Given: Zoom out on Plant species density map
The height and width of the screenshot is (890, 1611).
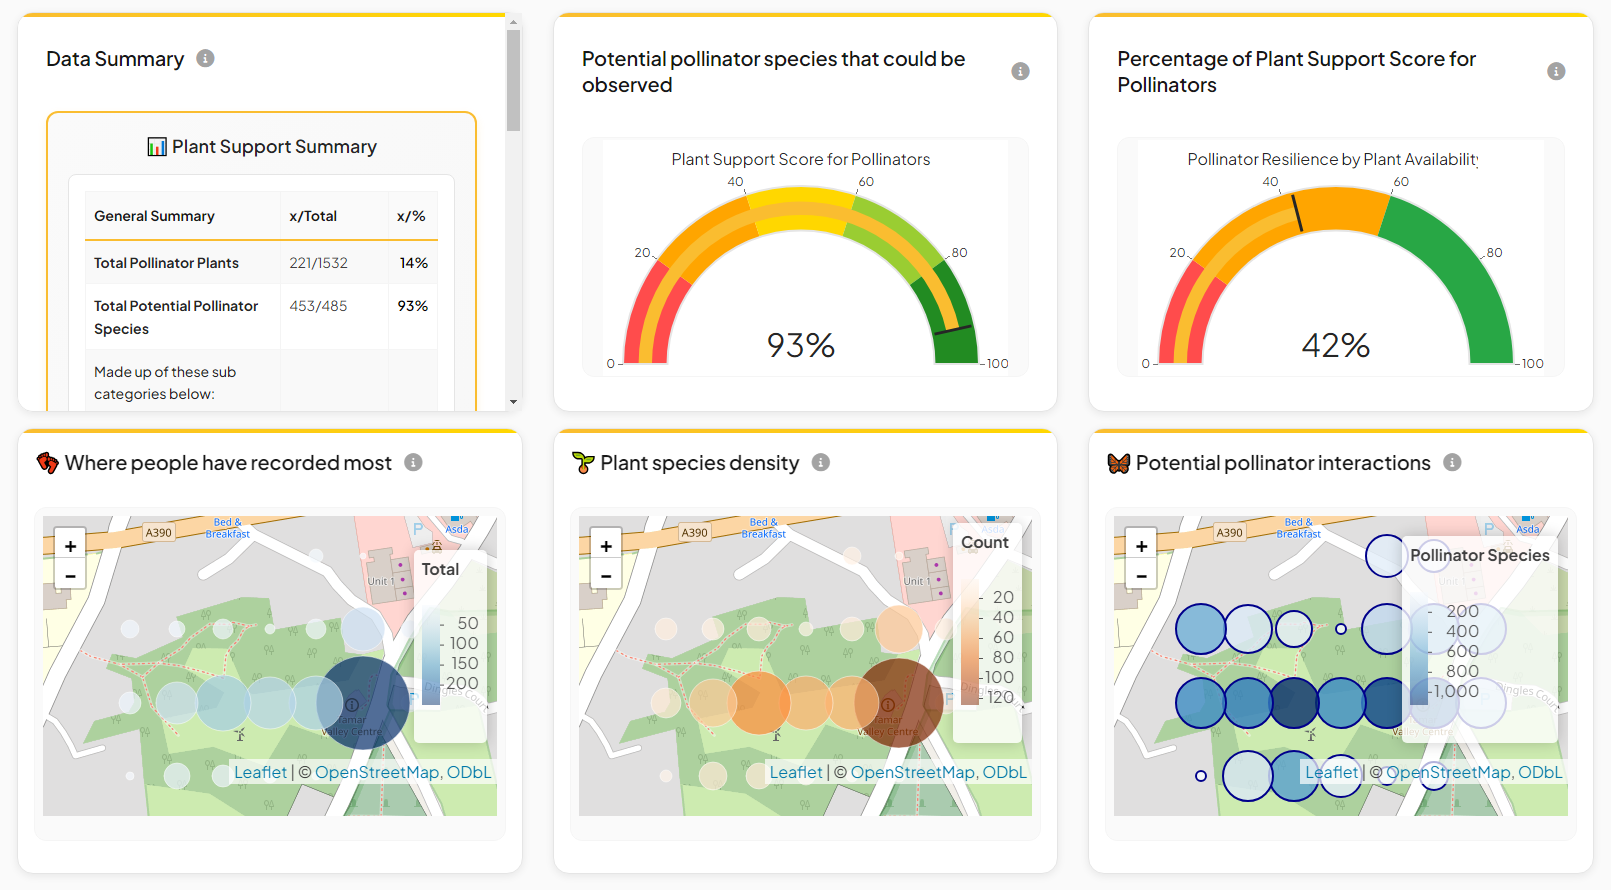Looking at the screenshot, I should (x=606, y=576).
